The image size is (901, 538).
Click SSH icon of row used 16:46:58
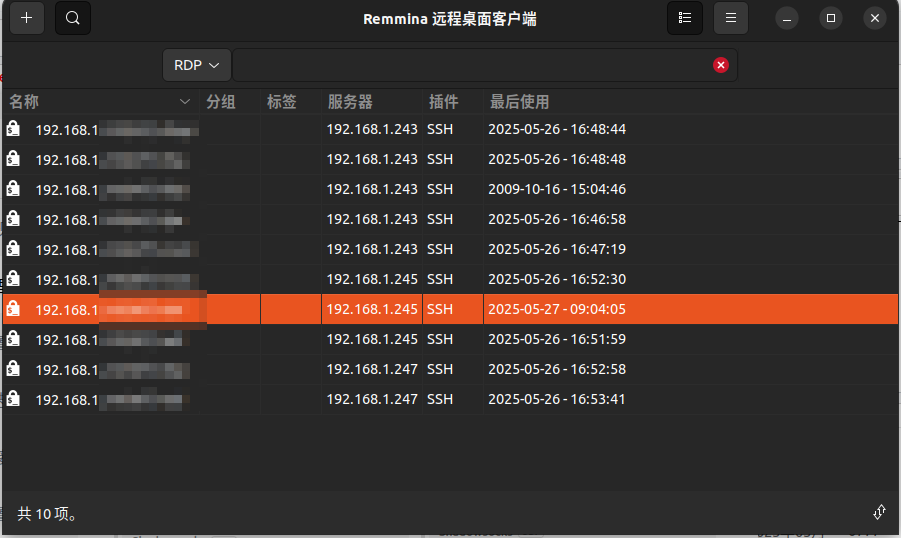(13, 218)
